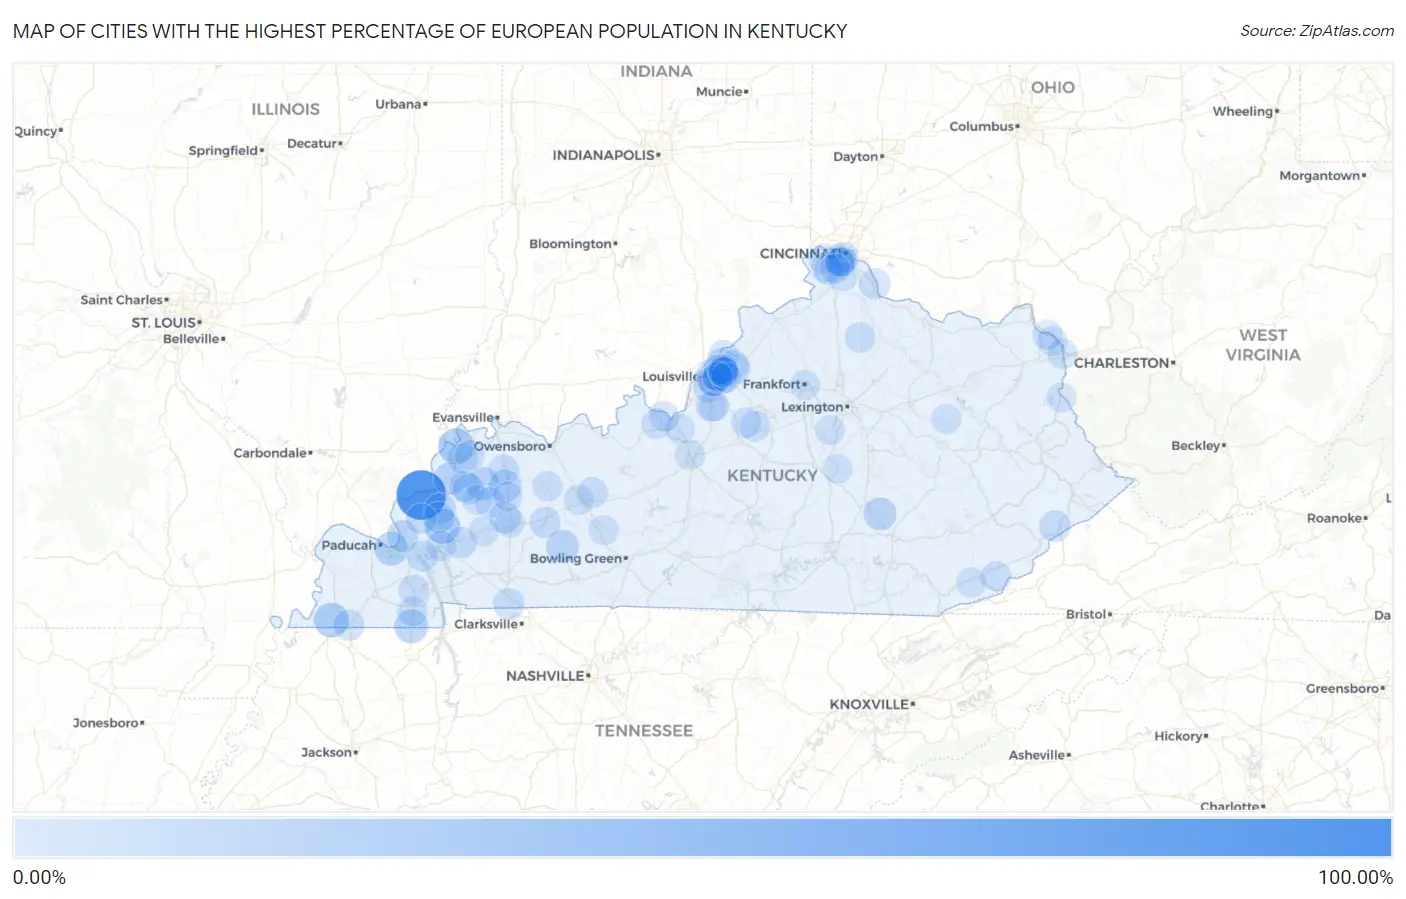Click the Muncie label
Screen dimensions: 1406x899
coord(720,92)
